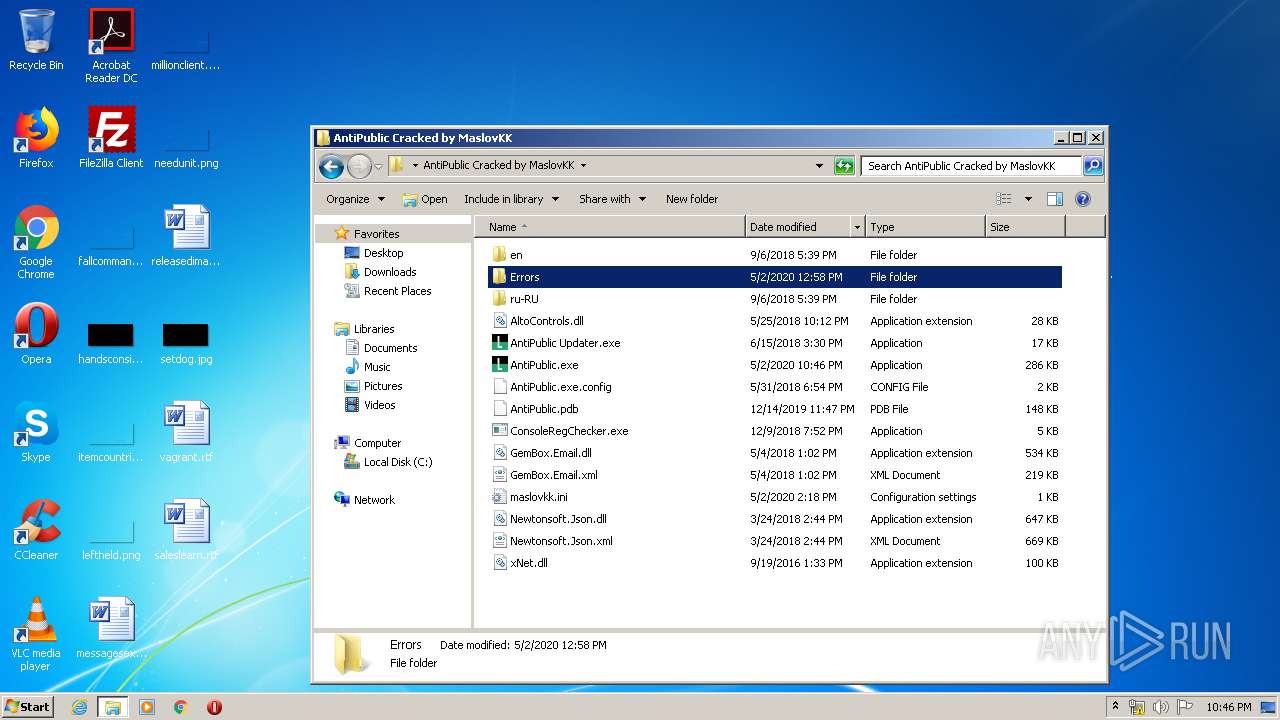
Task: Sort by Name column header
Action: 610,227
